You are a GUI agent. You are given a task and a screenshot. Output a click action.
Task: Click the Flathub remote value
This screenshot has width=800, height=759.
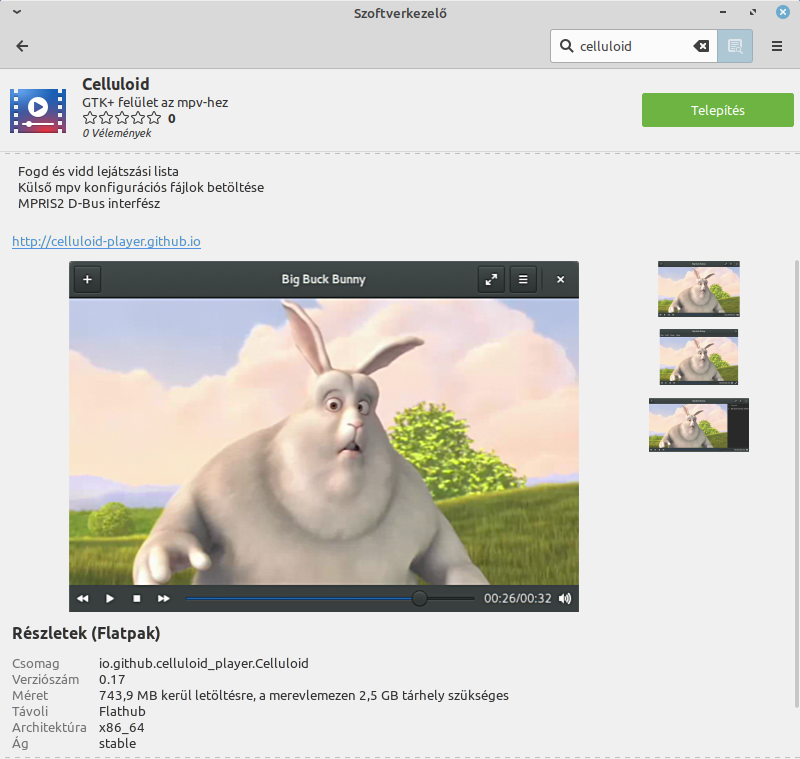tap(122, 711)
